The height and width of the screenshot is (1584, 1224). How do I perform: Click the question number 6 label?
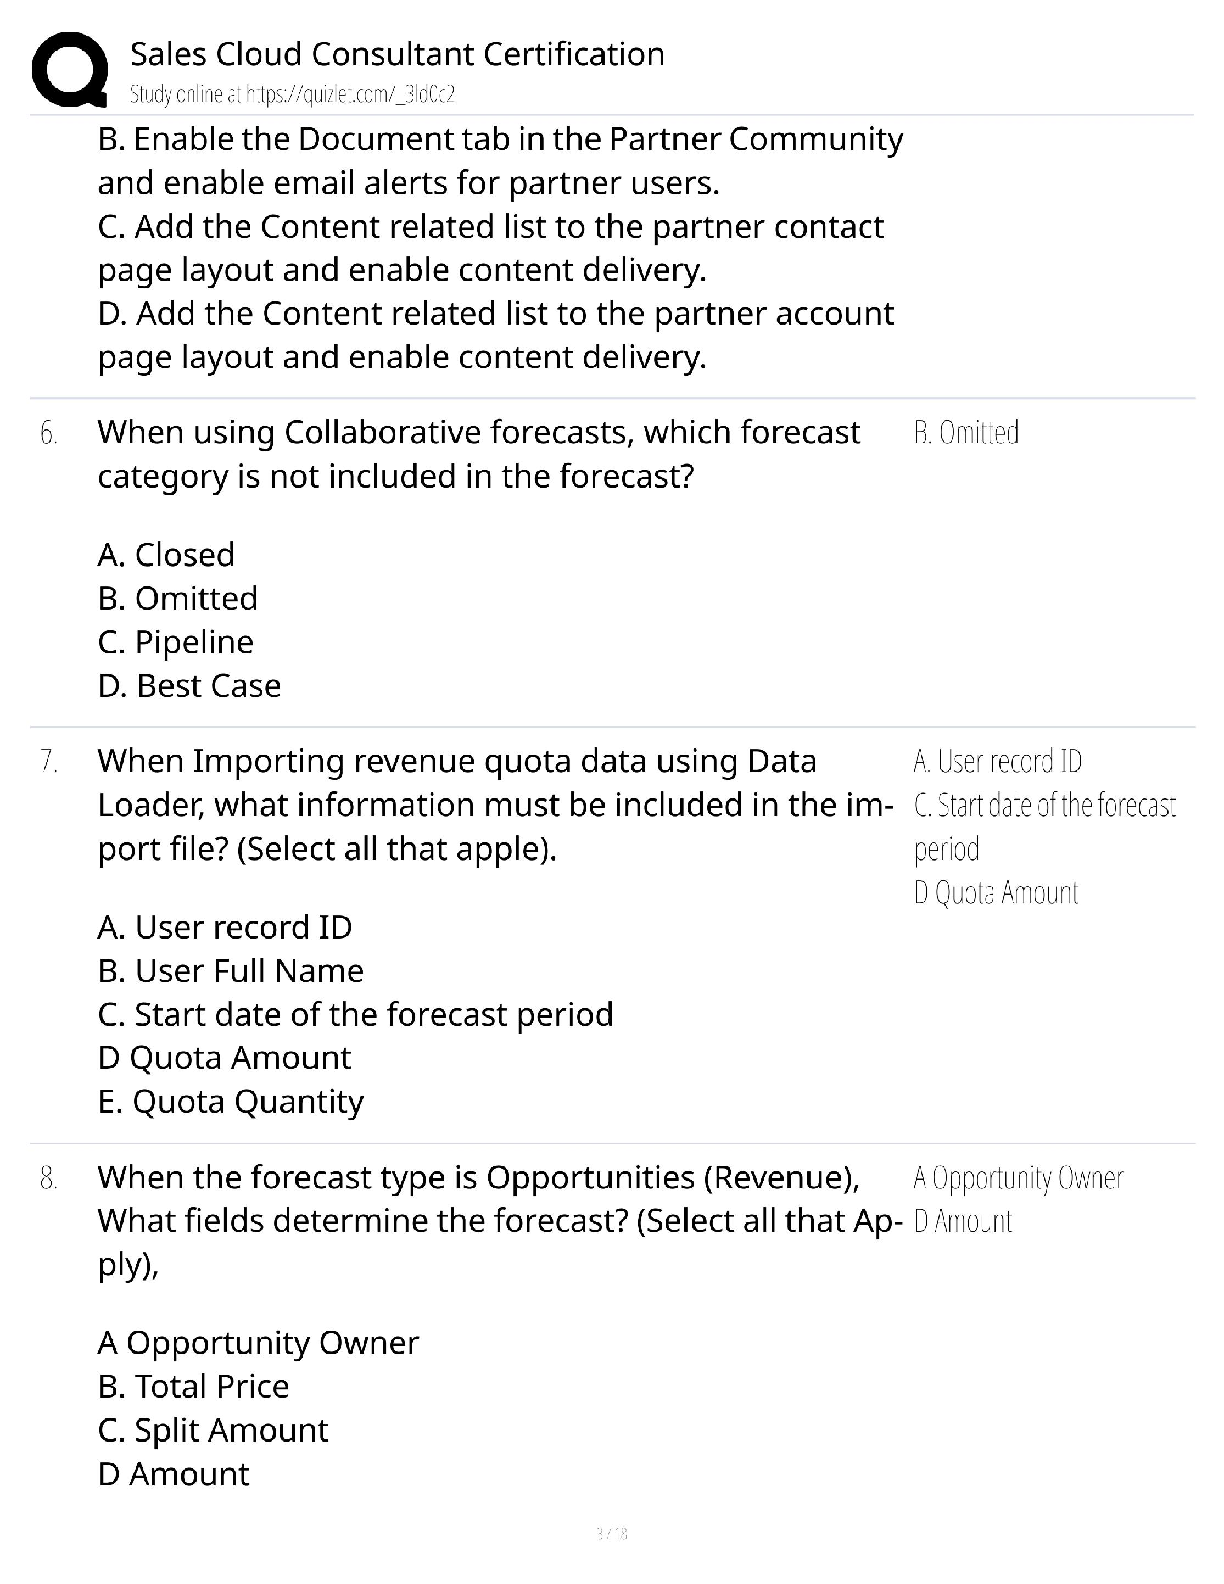coord(48,434)
